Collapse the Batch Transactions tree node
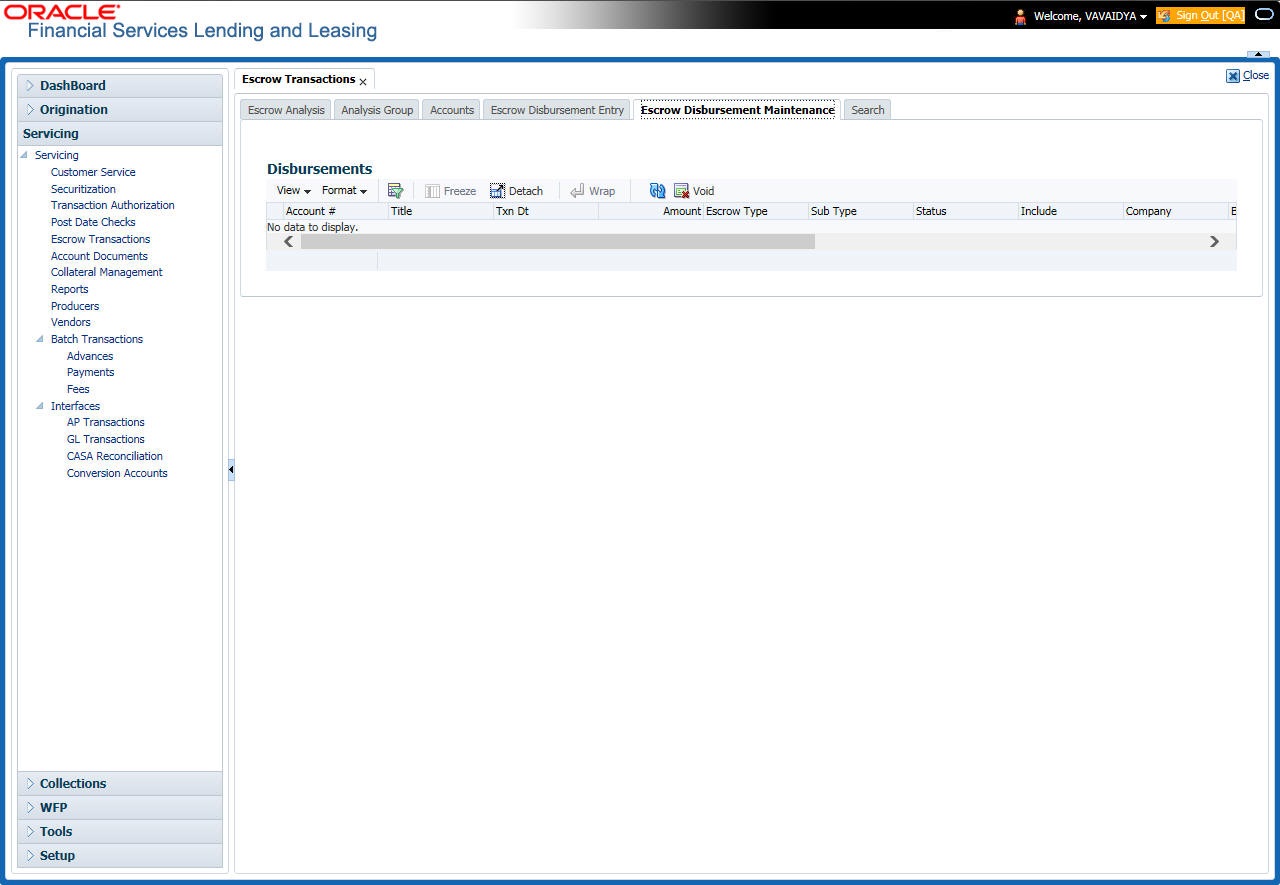 tap(40, 339)
